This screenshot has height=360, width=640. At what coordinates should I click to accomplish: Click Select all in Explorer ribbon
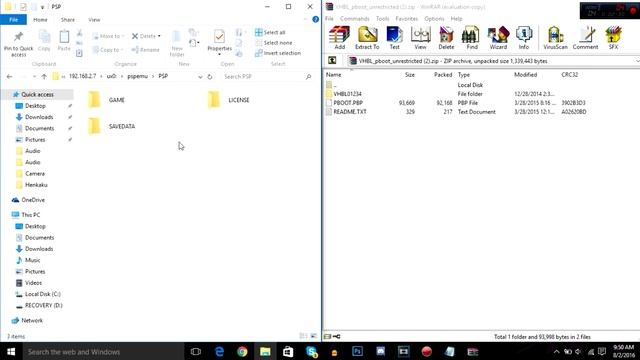pyautogui.click(x=270, y=32)
